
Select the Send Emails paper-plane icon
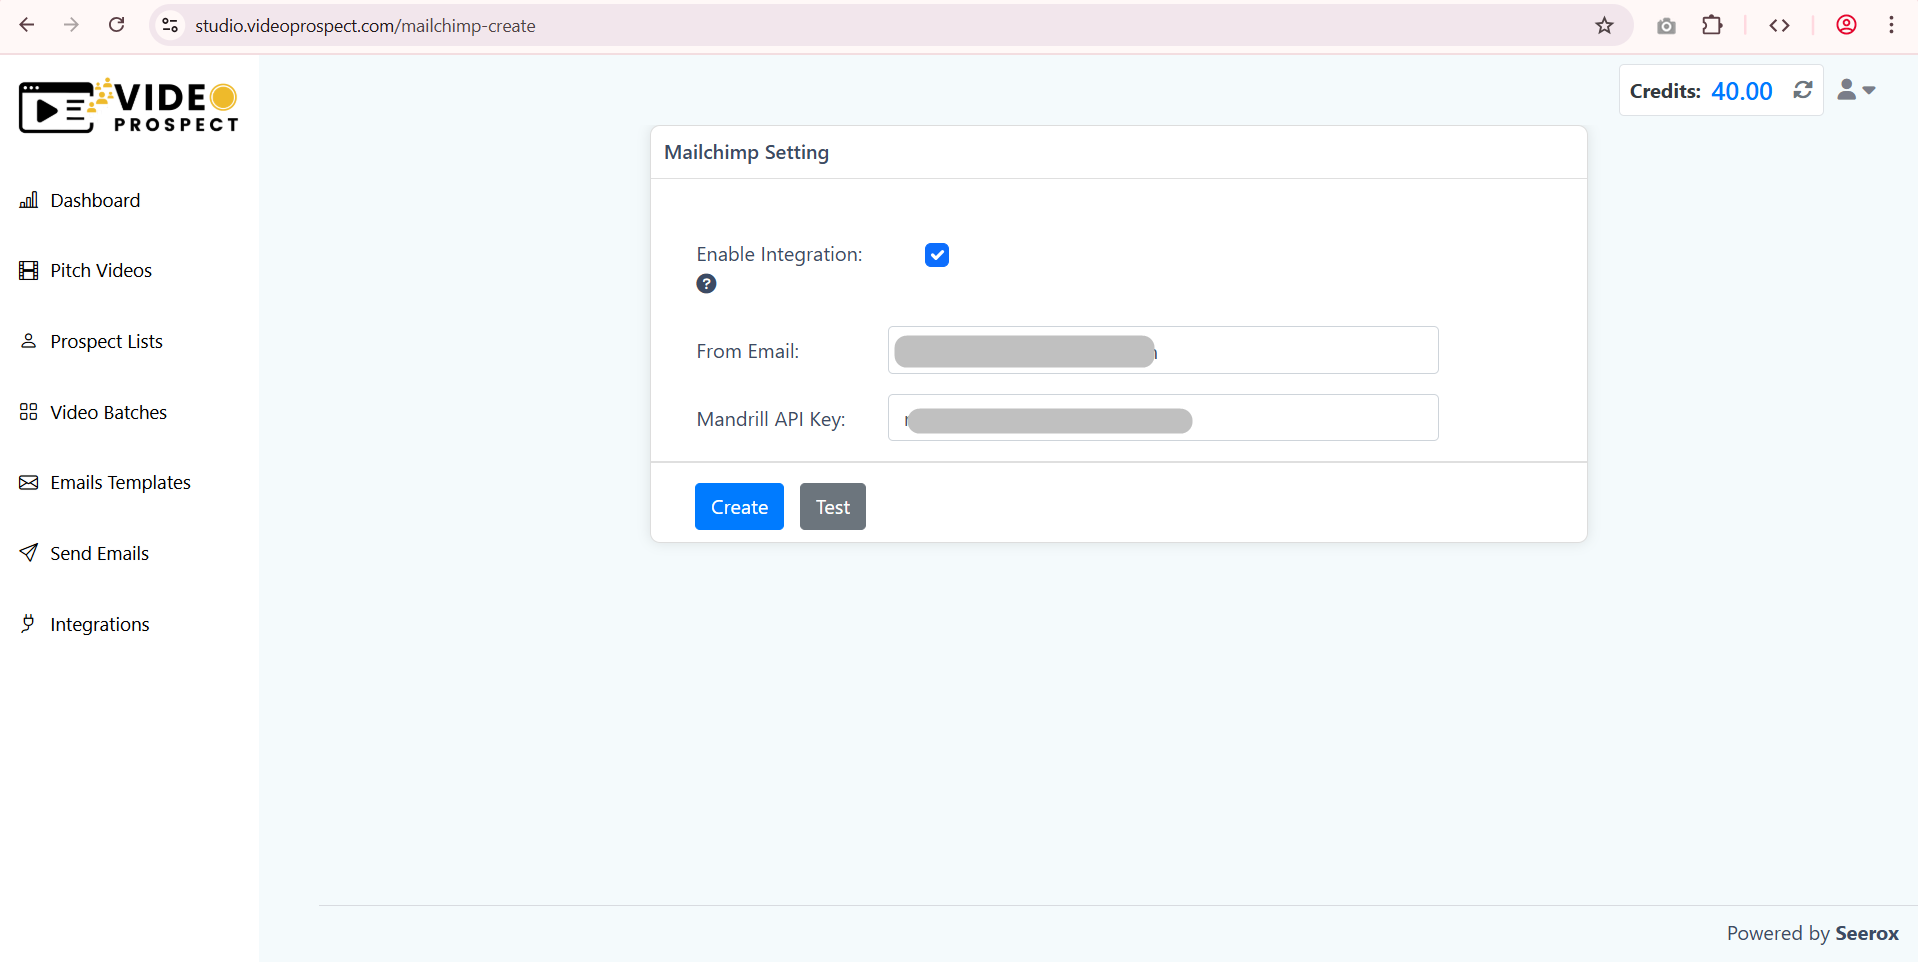point(29,552)
